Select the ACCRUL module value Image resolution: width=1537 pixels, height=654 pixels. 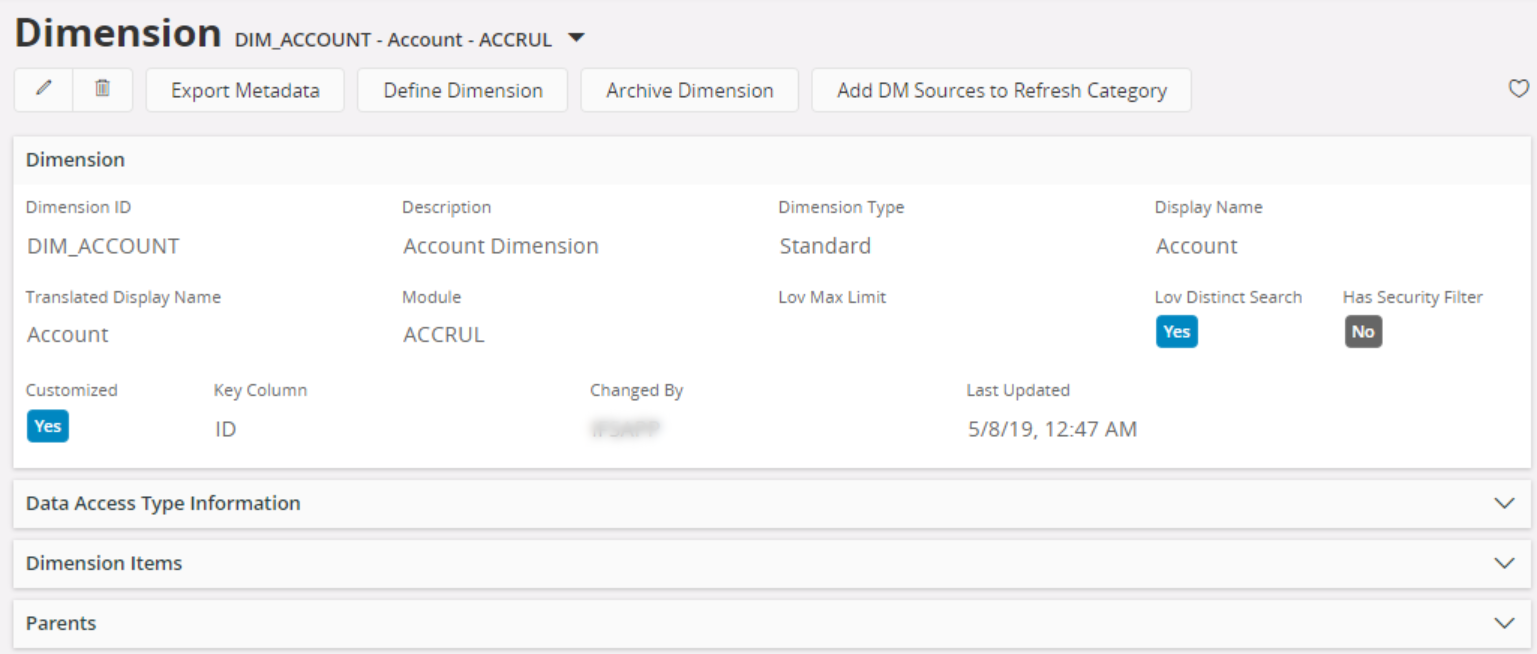[443, 334]
